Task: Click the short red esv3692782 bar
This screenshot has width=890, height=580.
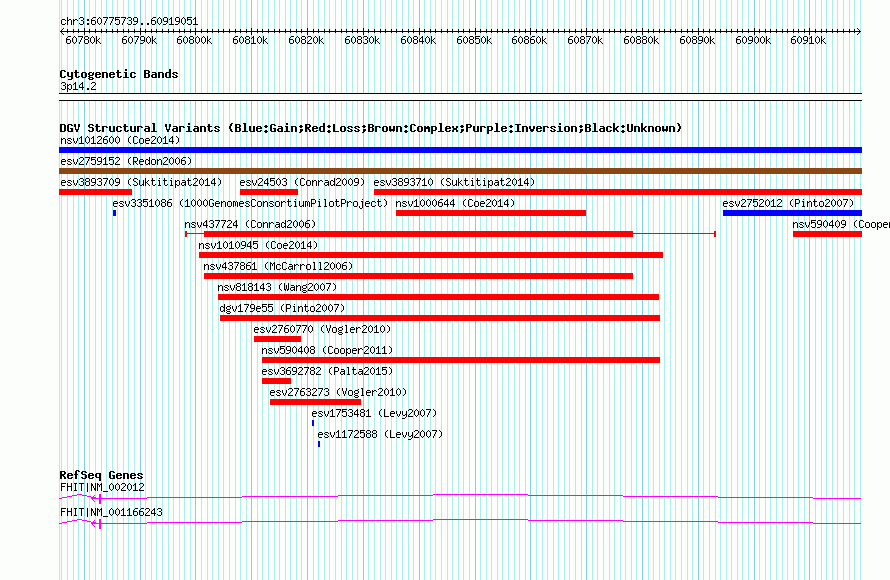Action: click(x=276, y=381)
